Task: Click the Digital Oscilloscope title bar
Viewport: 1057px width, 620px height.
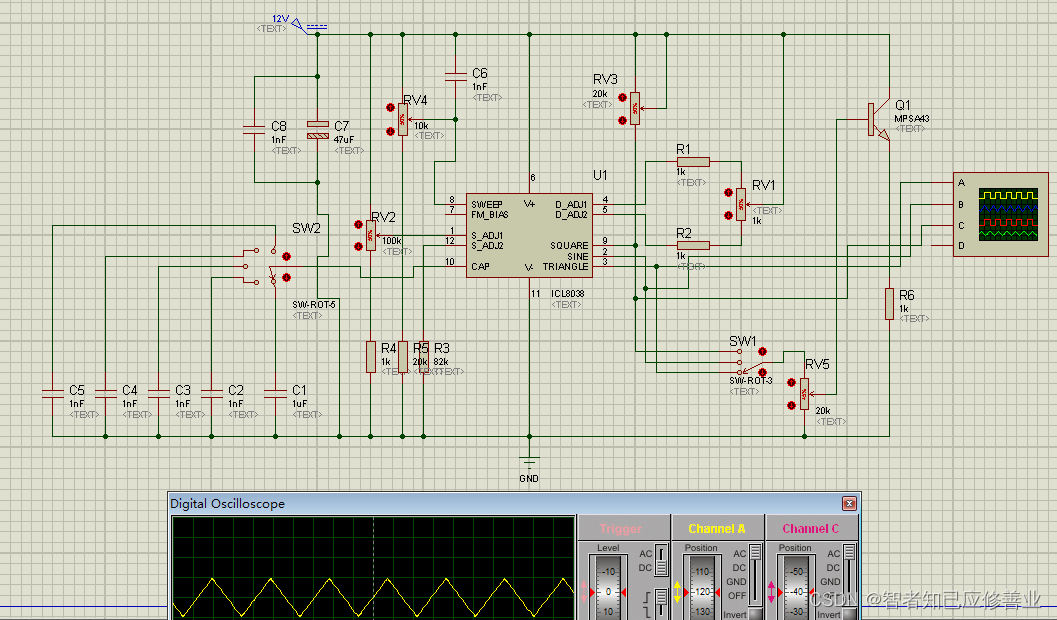Action: 514,503
